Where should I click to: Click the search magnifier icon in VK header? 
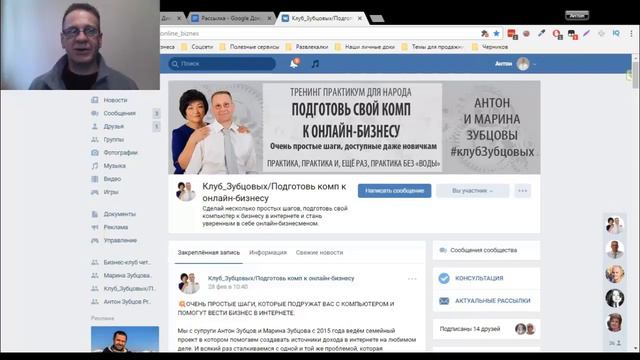click(x=175, y=64)
